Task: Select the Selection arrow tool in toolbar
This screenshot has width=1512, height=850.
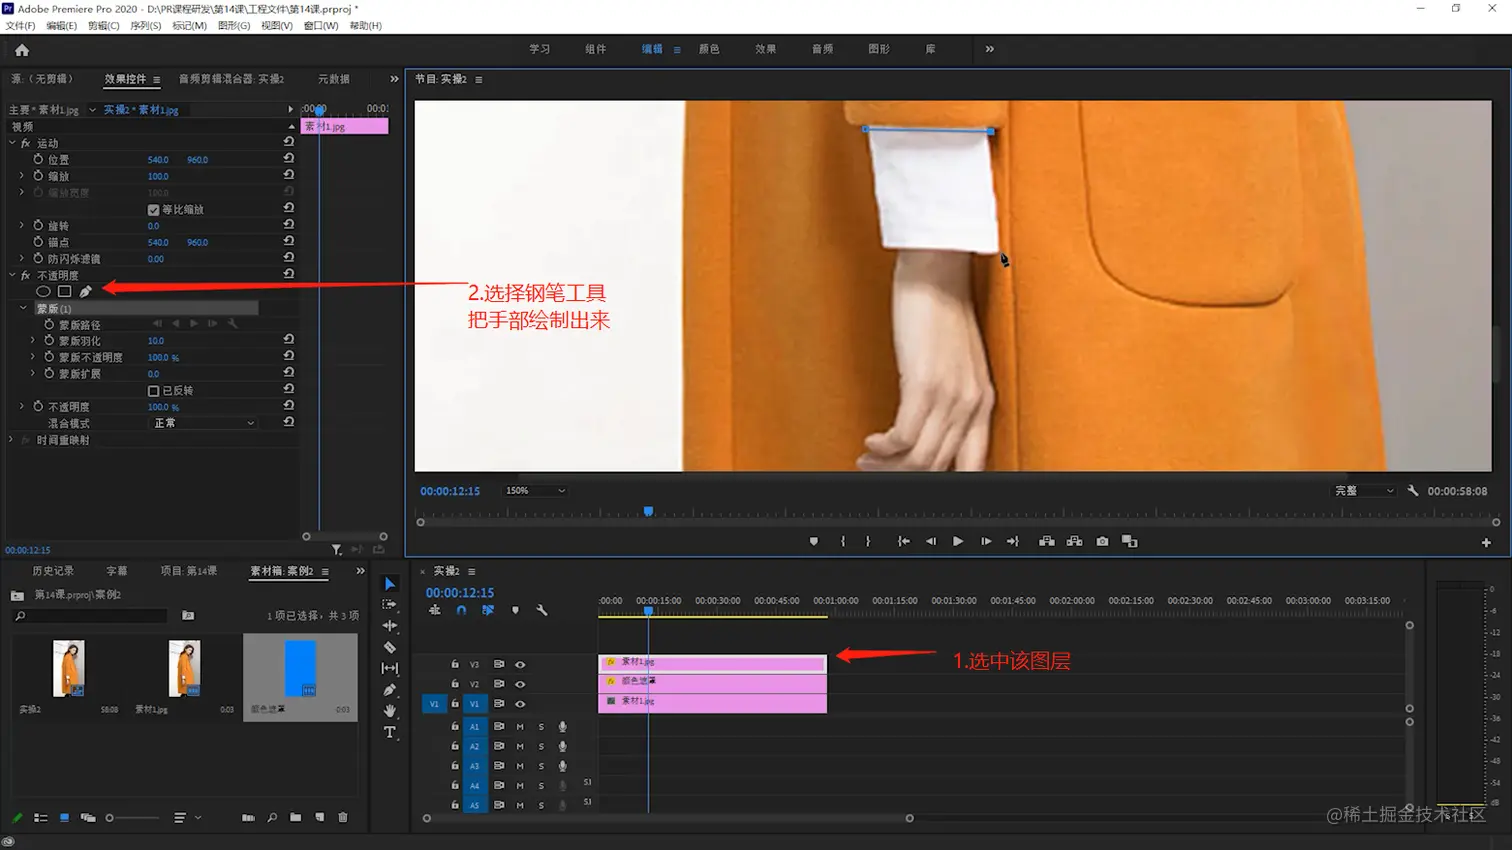Action: (x=390, y=584)
